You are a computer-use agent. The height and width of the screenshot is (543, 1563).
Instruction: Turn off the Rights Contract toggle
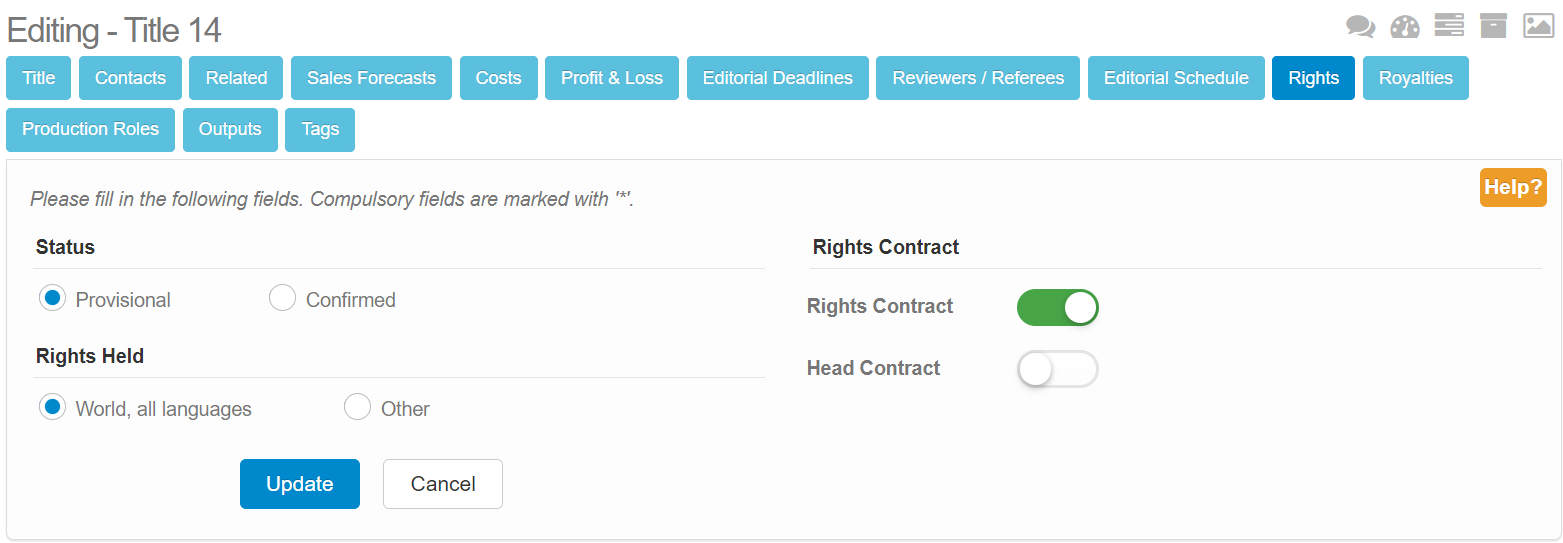tap(1058, 307)
